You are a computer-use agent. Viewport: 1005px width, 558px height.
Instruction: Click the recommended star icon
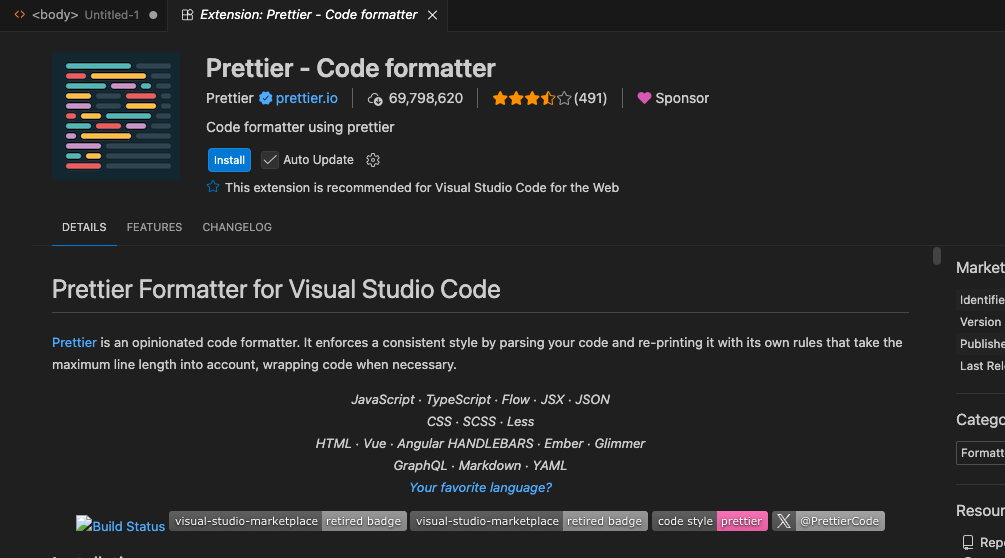pos(213,187)
